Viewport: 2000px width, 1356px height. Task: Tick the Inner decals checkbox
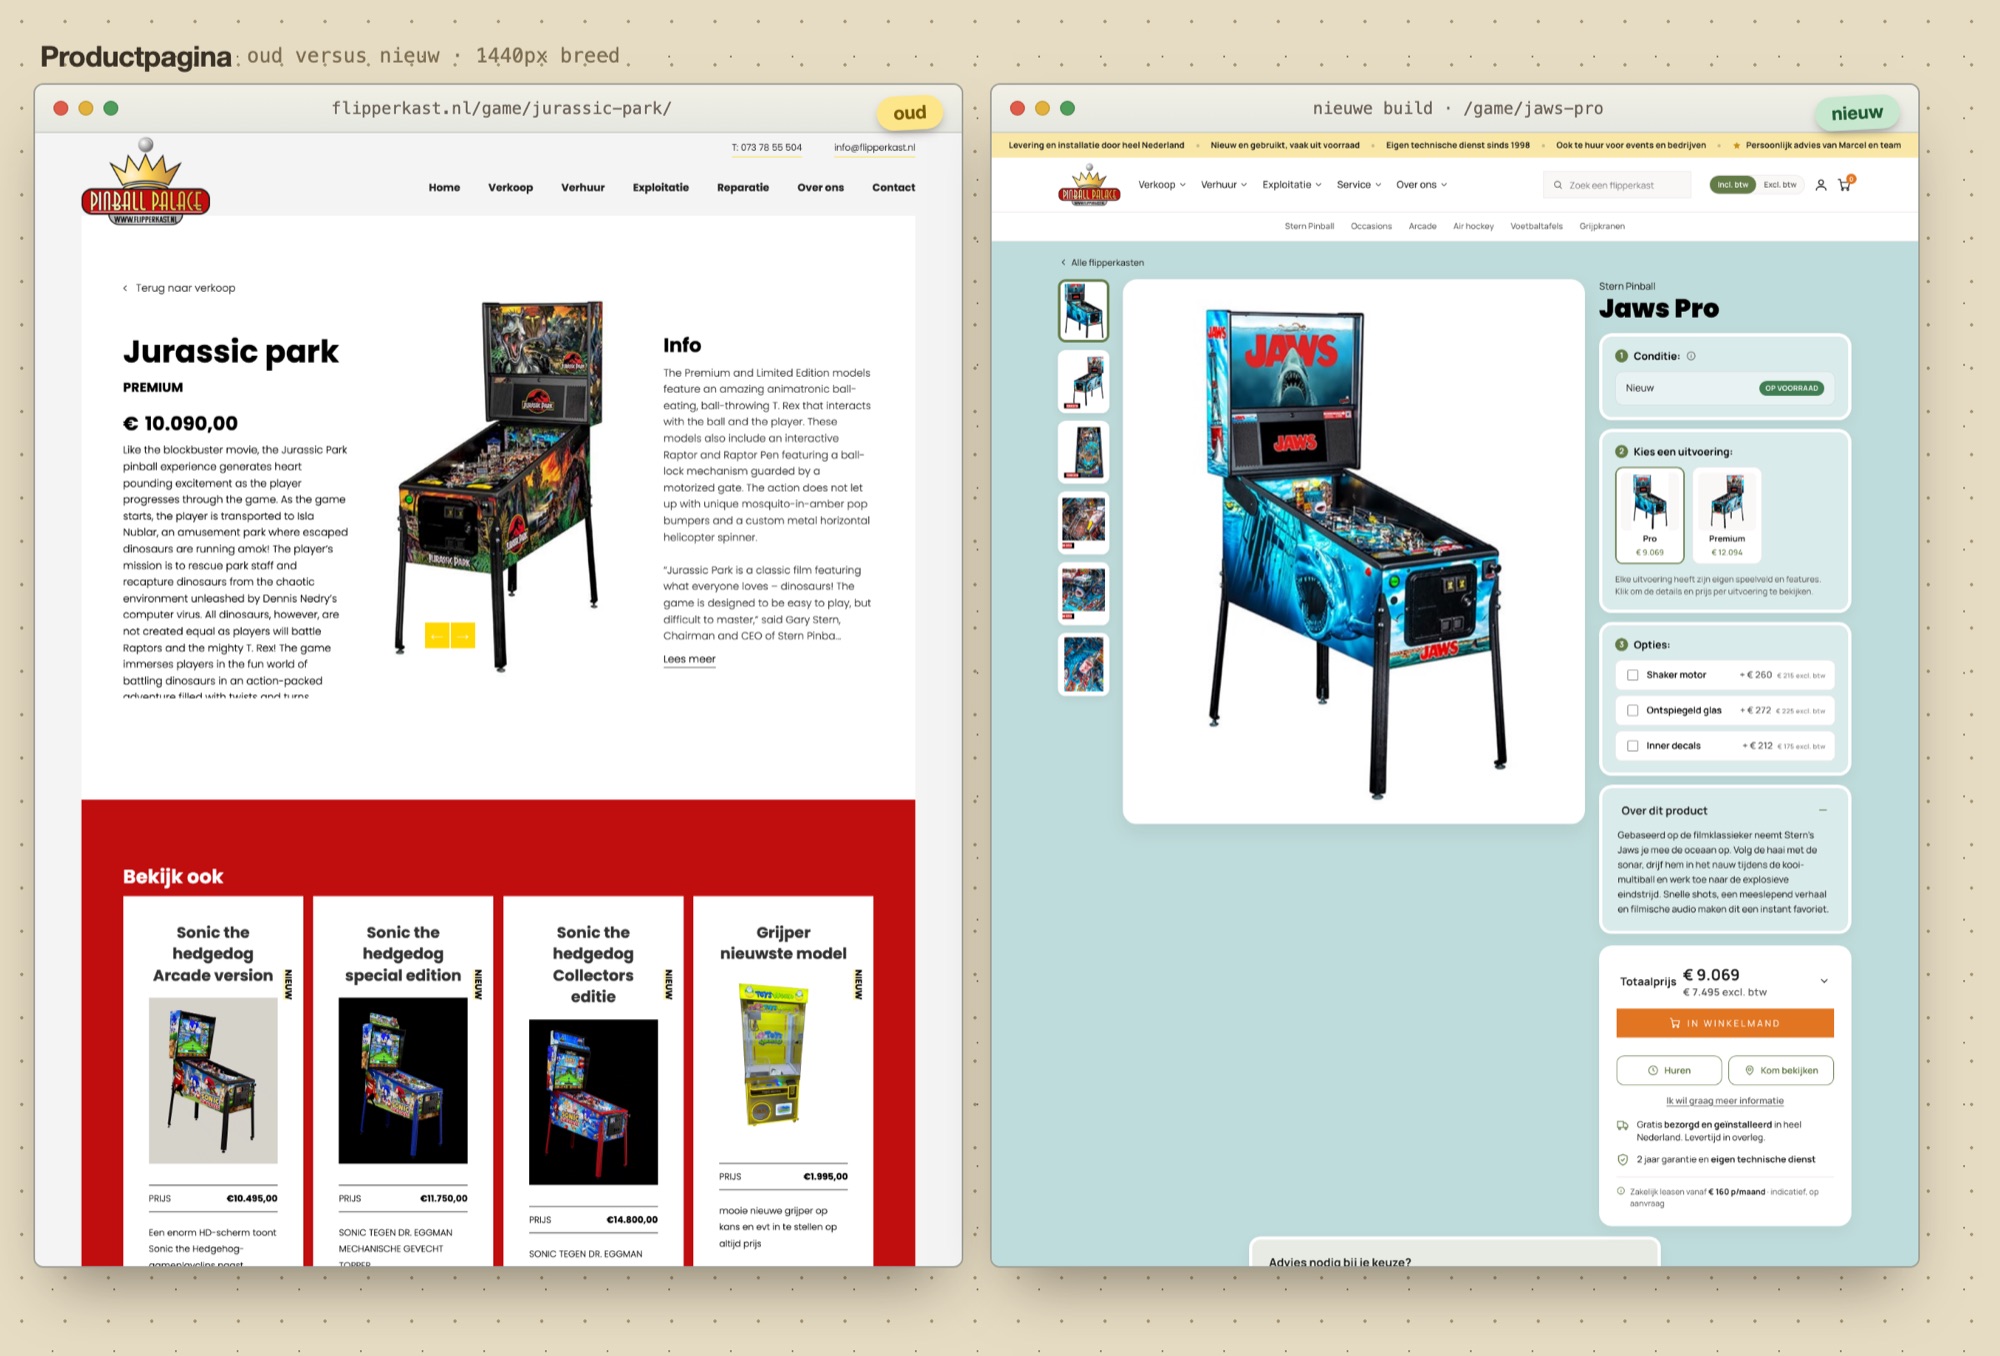[1633, 746]
